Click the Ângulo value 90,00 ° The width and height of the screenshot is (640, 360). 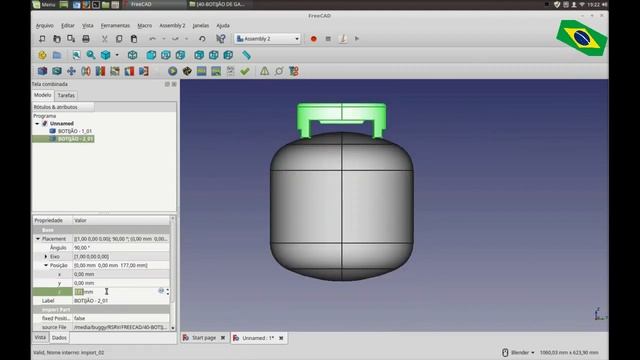click(x=121, y=248)
